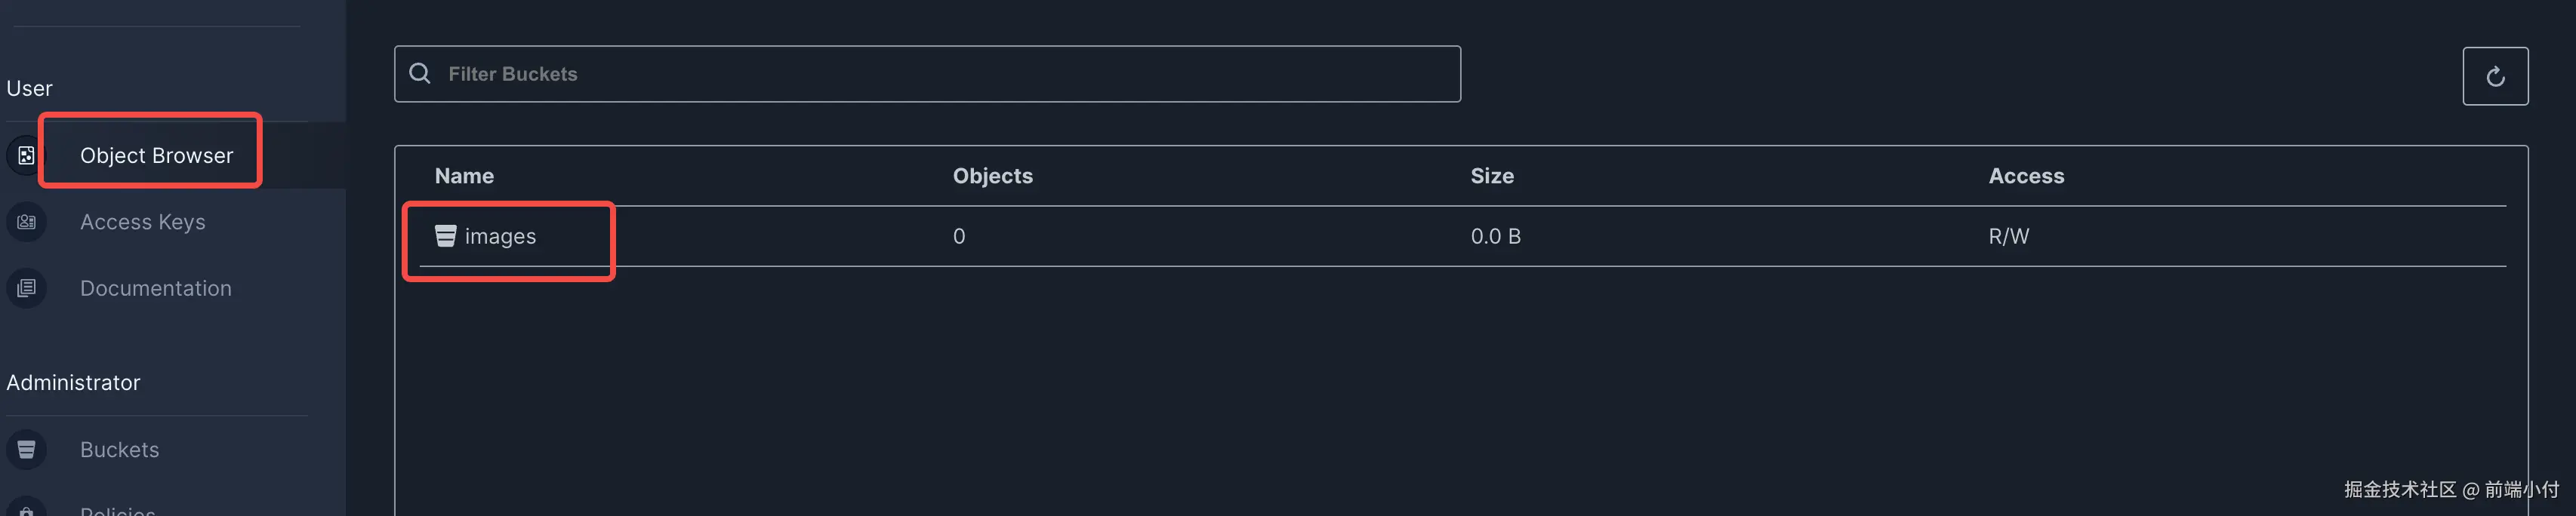Click the bucket icon beside images

[445, 236]
